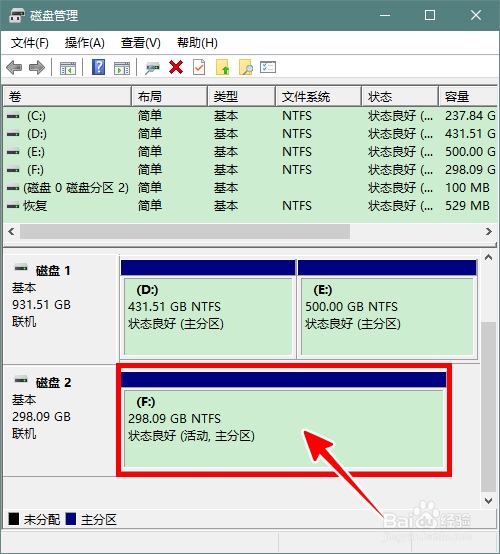
Task: Click the red X delete icon
Action: (x=176, y=67)
